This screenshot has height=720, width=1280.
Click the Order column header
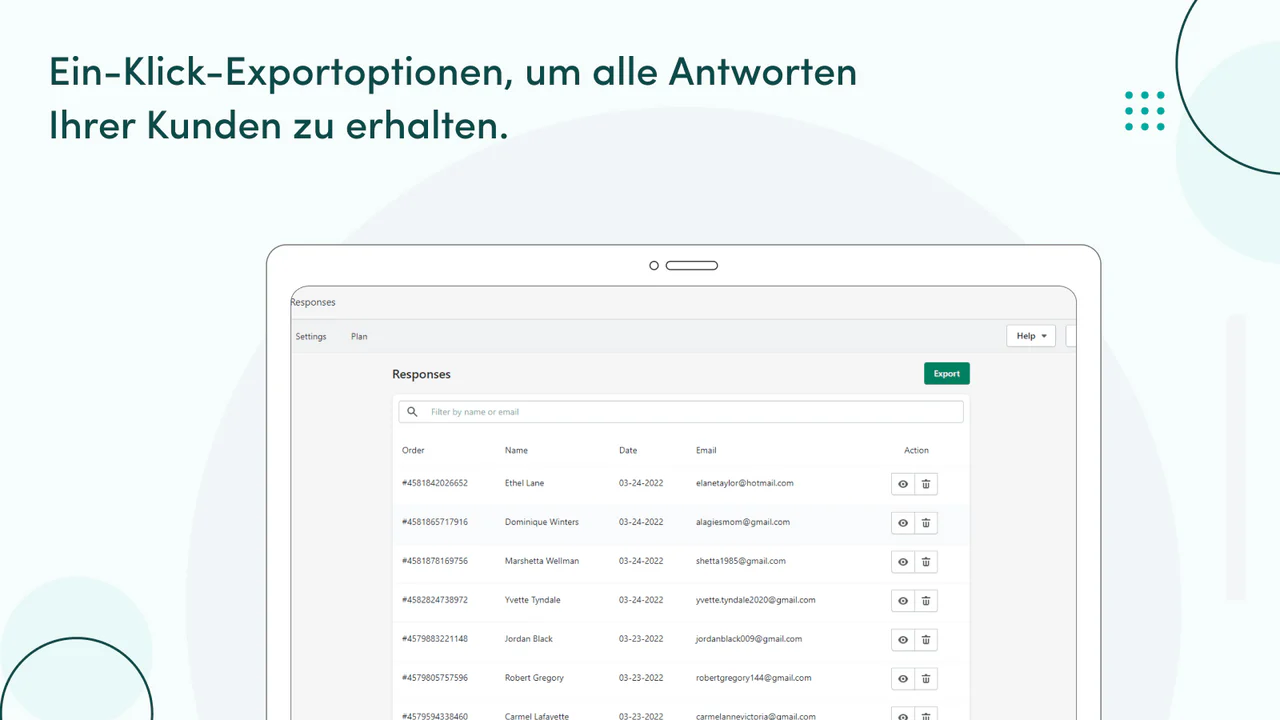click(x=413, y=451)
